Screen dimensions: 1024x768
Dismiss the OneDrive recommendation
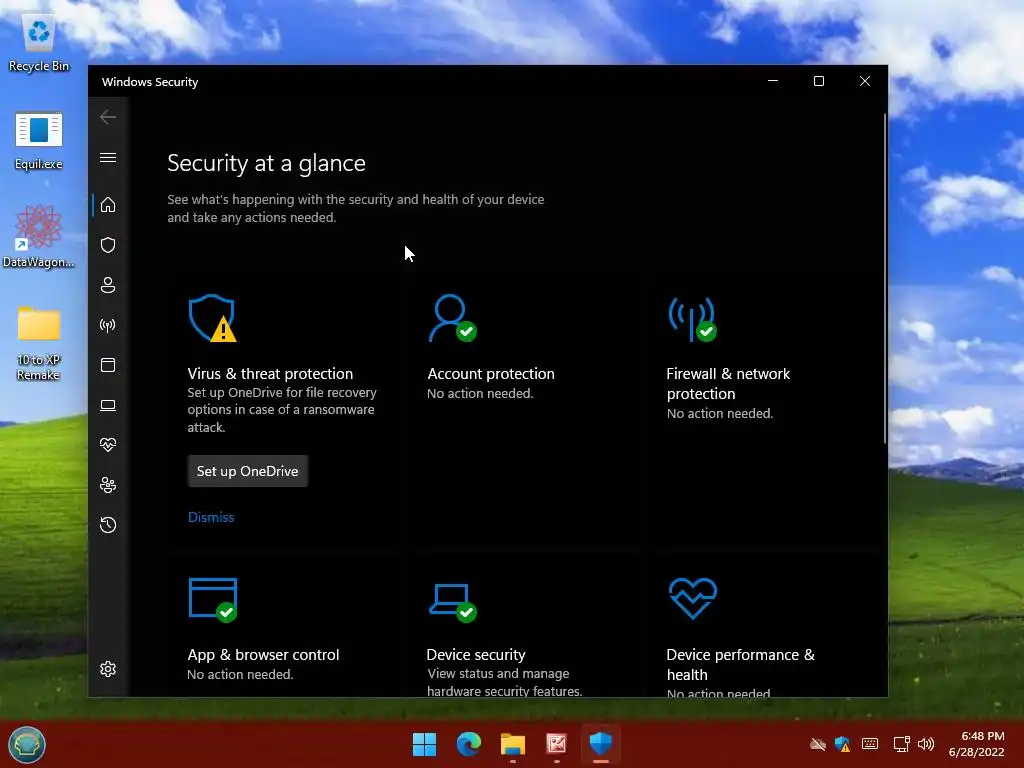pos(211,517)
